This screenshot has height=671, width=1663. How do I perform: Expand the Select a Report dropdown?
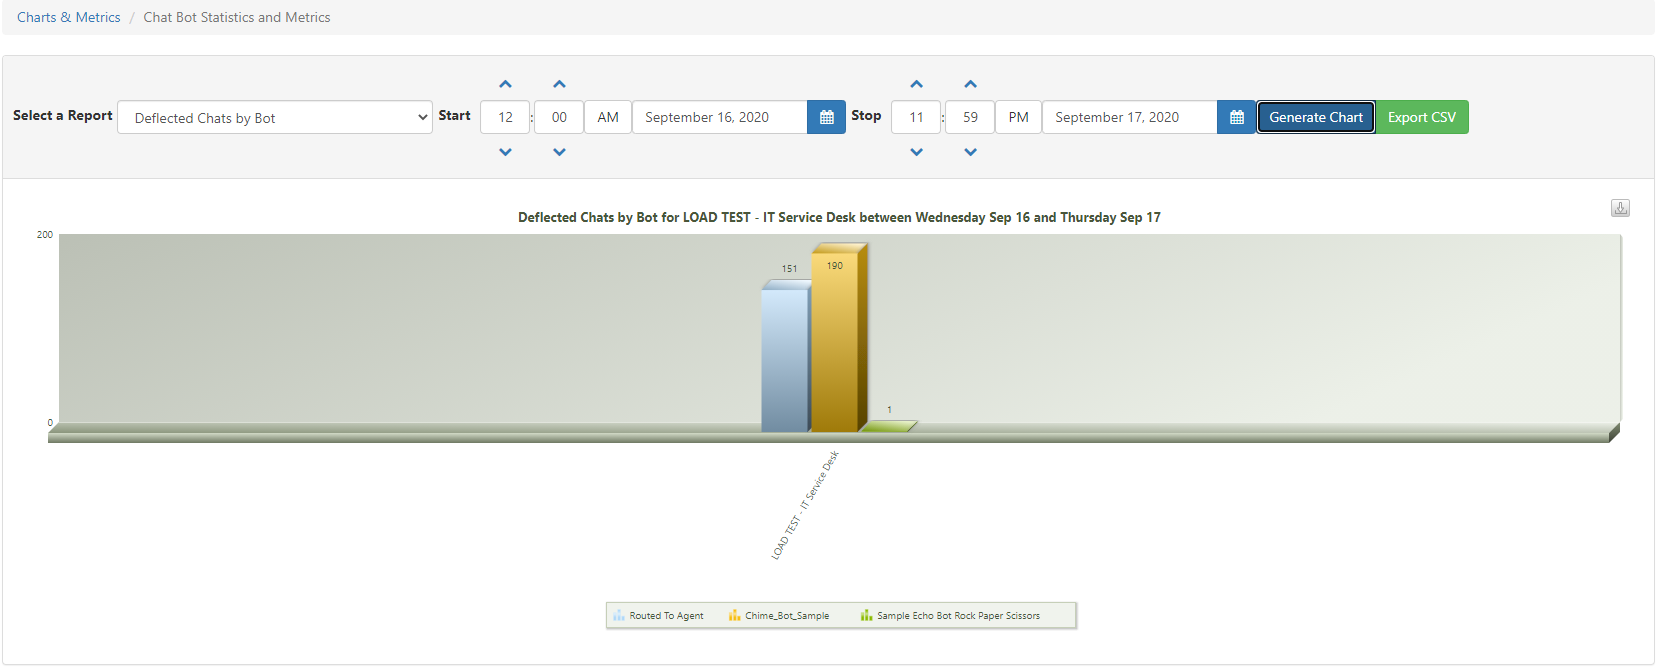pos(275,117)
